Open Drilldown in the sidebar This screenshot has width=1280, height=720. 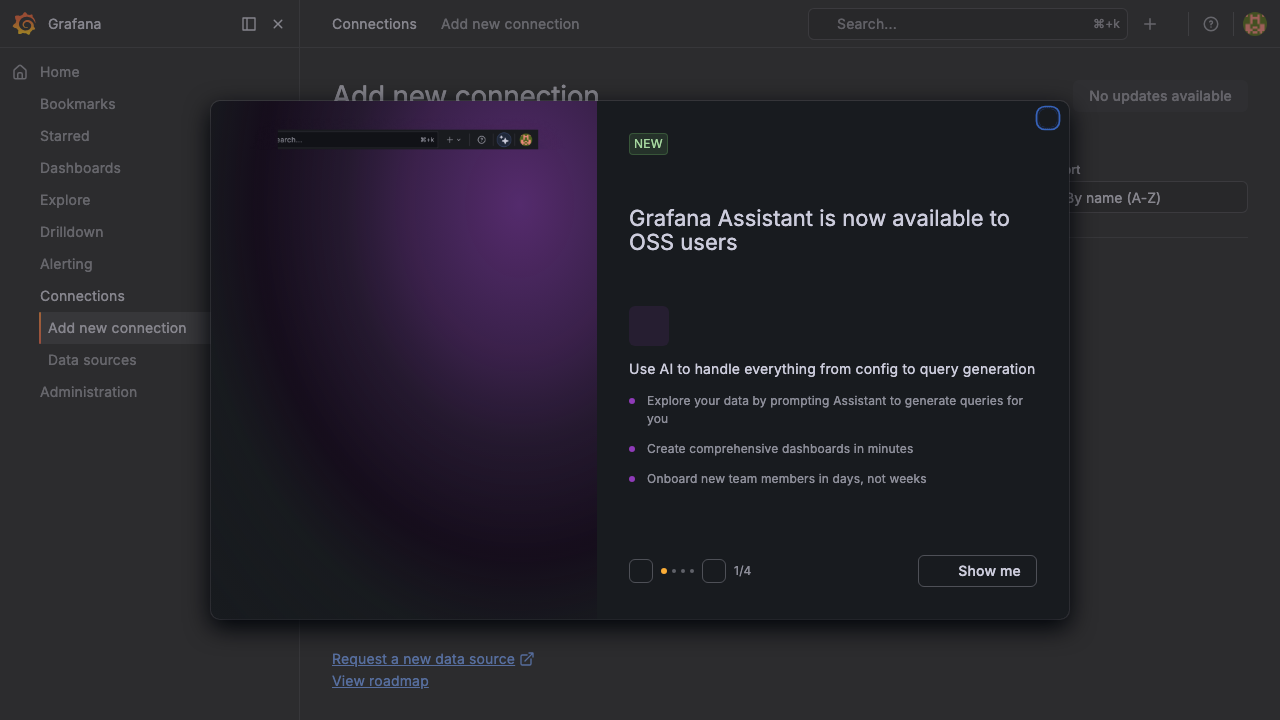coord(72,232)
